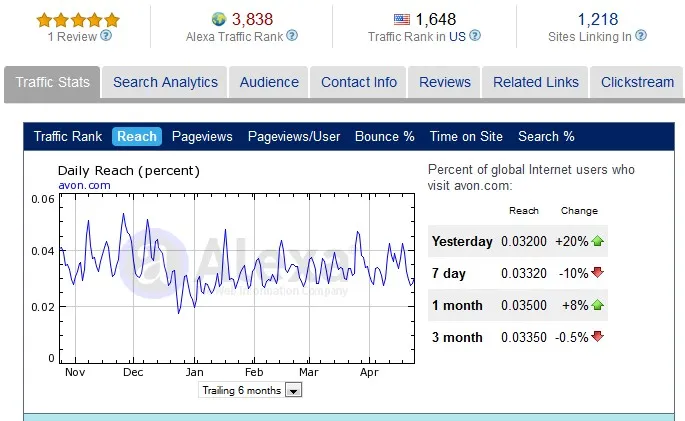Open the Audience tab
685x421 pixels.
(269, 82)
